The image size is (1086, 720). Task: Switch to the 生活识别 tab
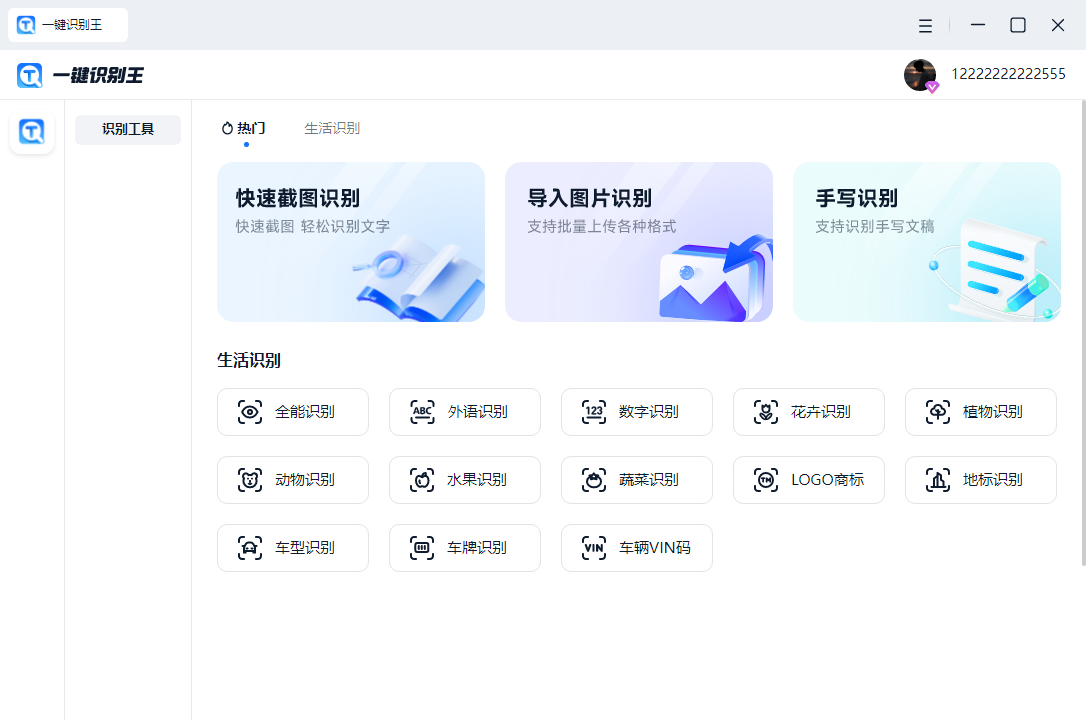pyautogui.click(x=332, y=128)
